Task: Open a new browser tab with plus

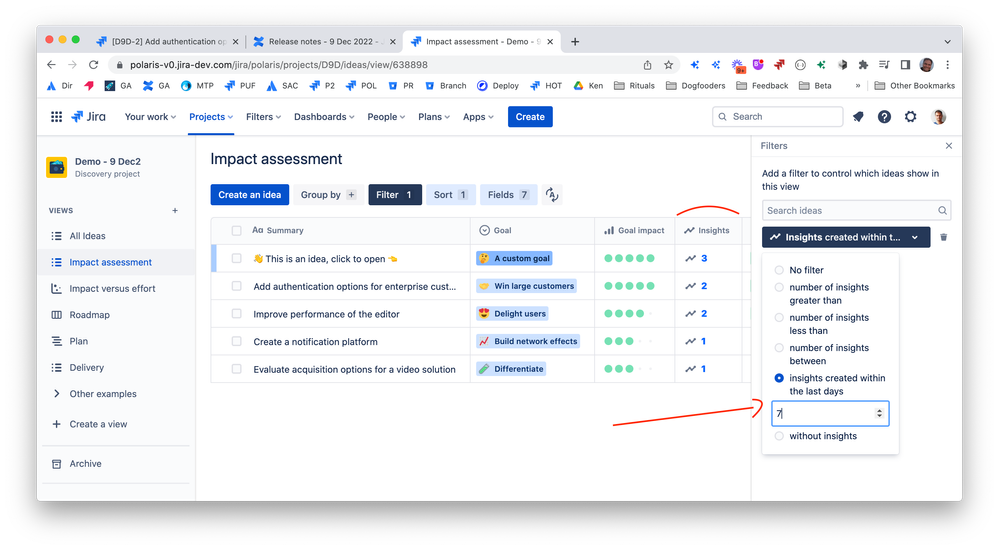Action: pyautogui.click(x=575, y=41)
